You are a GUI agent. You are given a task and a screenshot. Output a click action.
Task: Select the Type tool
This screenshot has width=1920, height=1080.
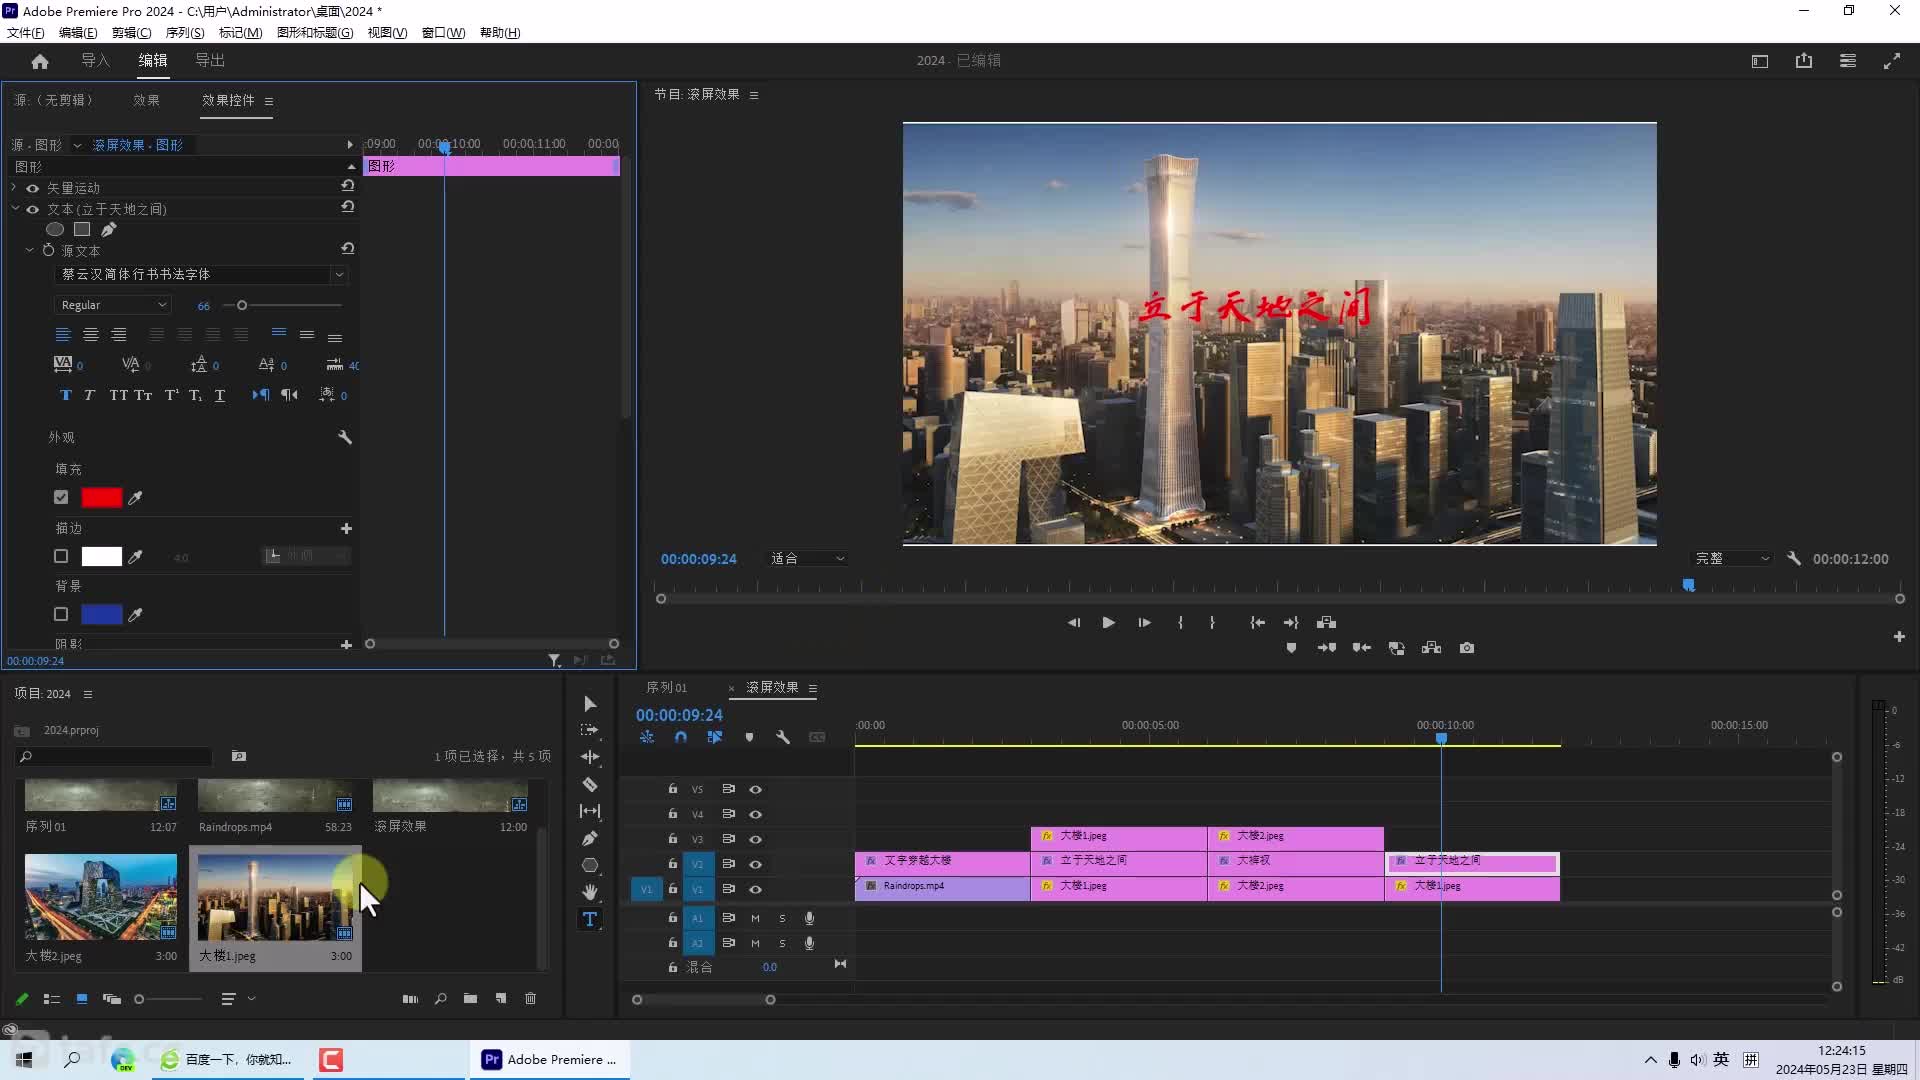tap(589, 919)
